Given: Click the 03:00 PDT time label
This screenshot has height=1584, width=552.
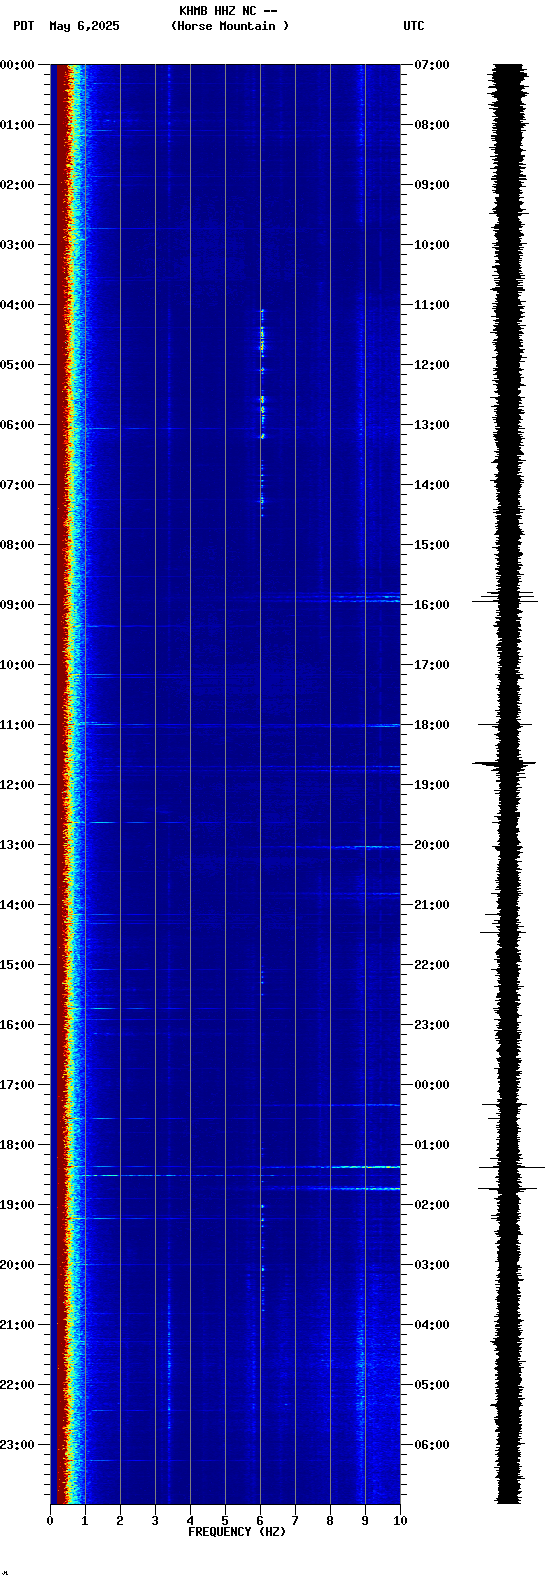Looking at the screenshot, I should coord(17,245).
